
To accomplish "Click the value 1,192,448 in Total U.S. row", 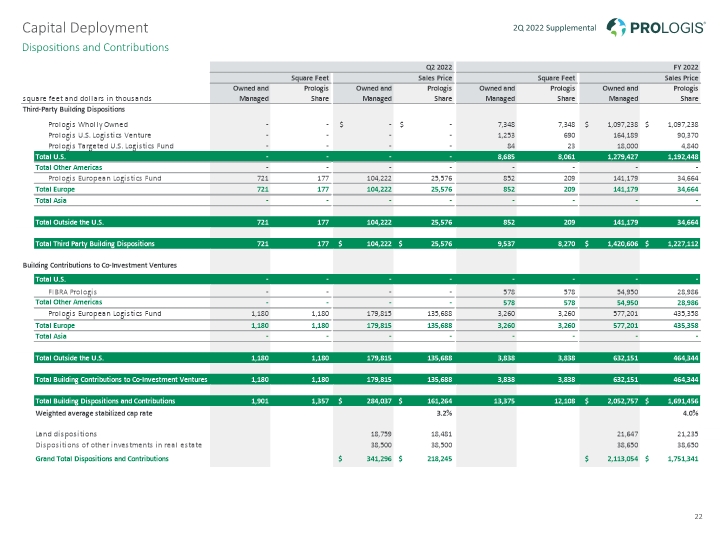I will pos(683,157).
